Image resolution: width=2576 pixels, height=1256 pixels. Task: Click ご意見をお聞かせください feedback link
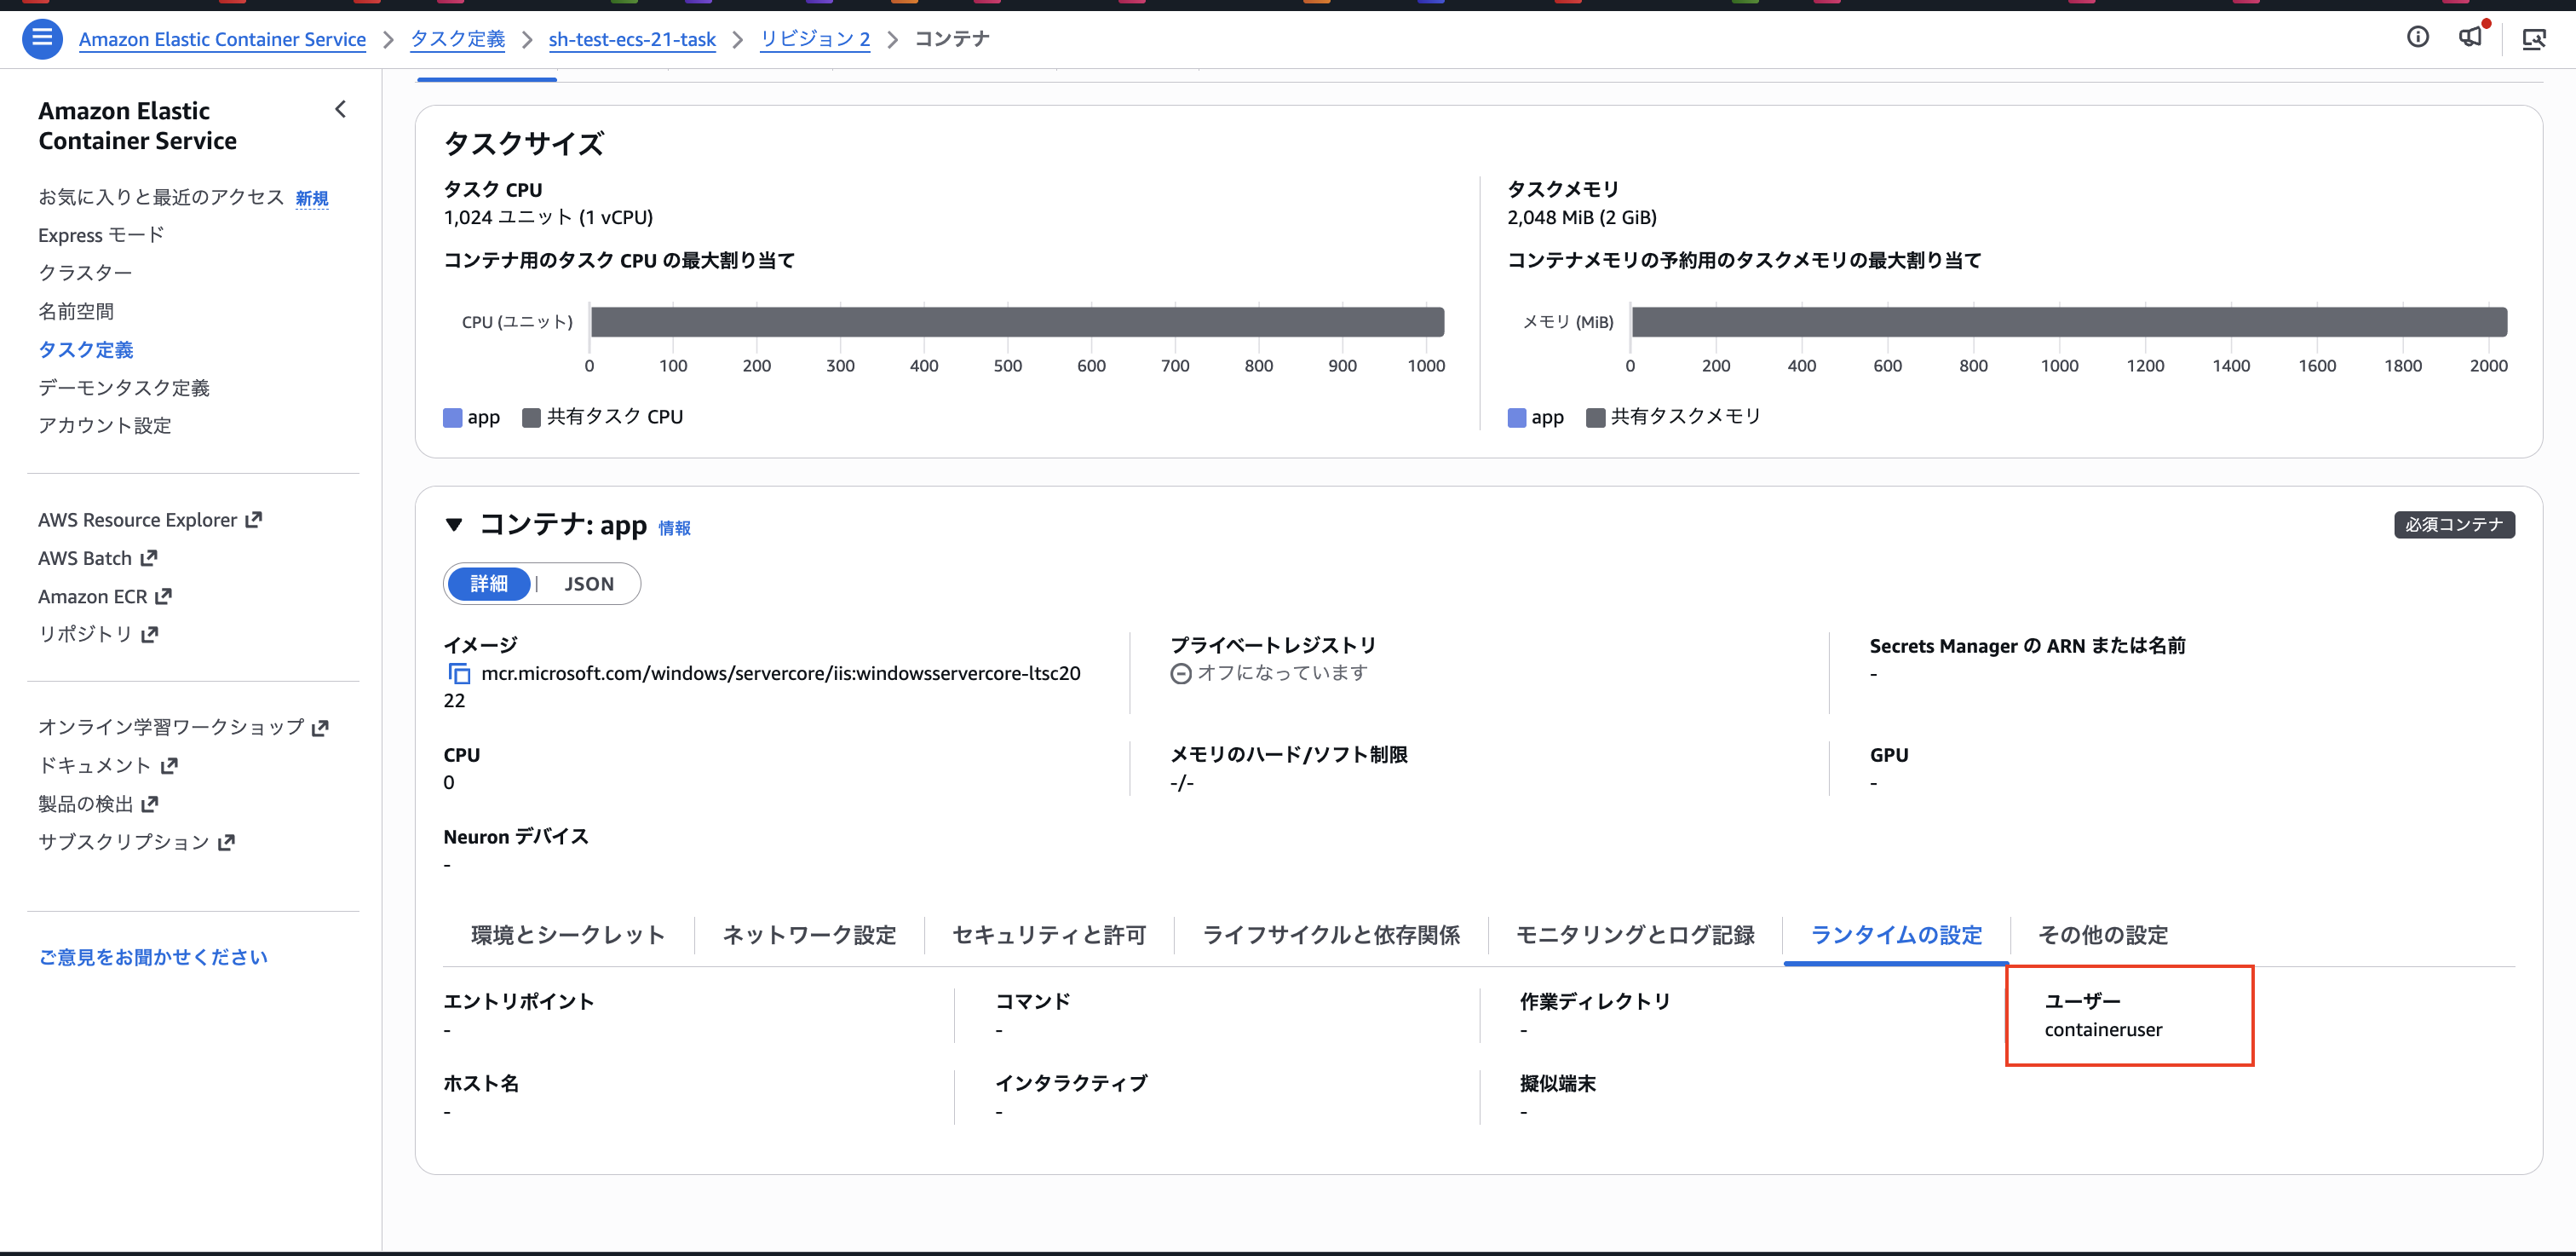[153, 957]
